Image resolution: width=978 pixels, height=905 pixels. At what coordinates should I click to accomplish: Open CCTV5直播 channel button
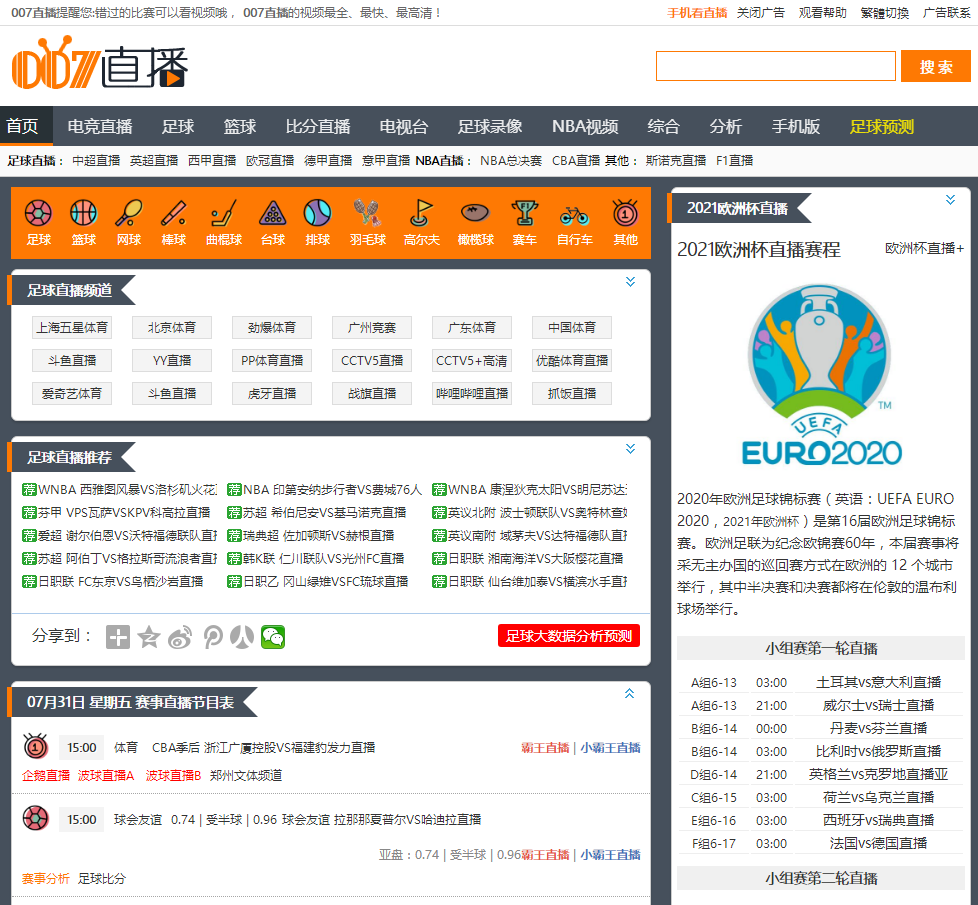click(372, 361)
